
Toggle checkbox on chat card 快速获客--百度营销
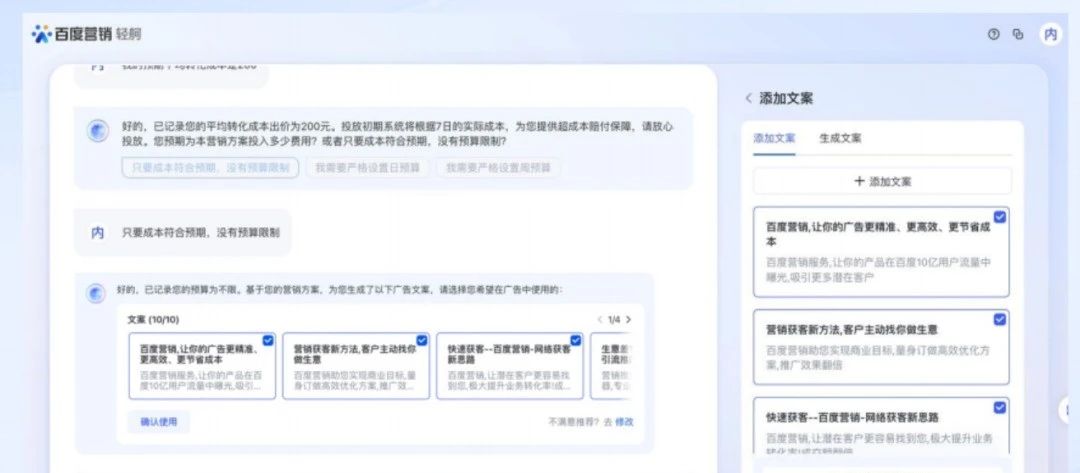click(576, 340)
